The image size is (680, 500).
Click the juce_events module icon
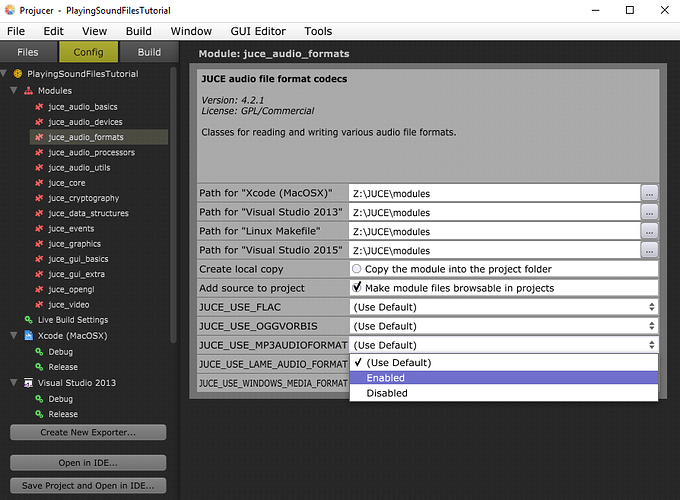click(x=39, y=228)
